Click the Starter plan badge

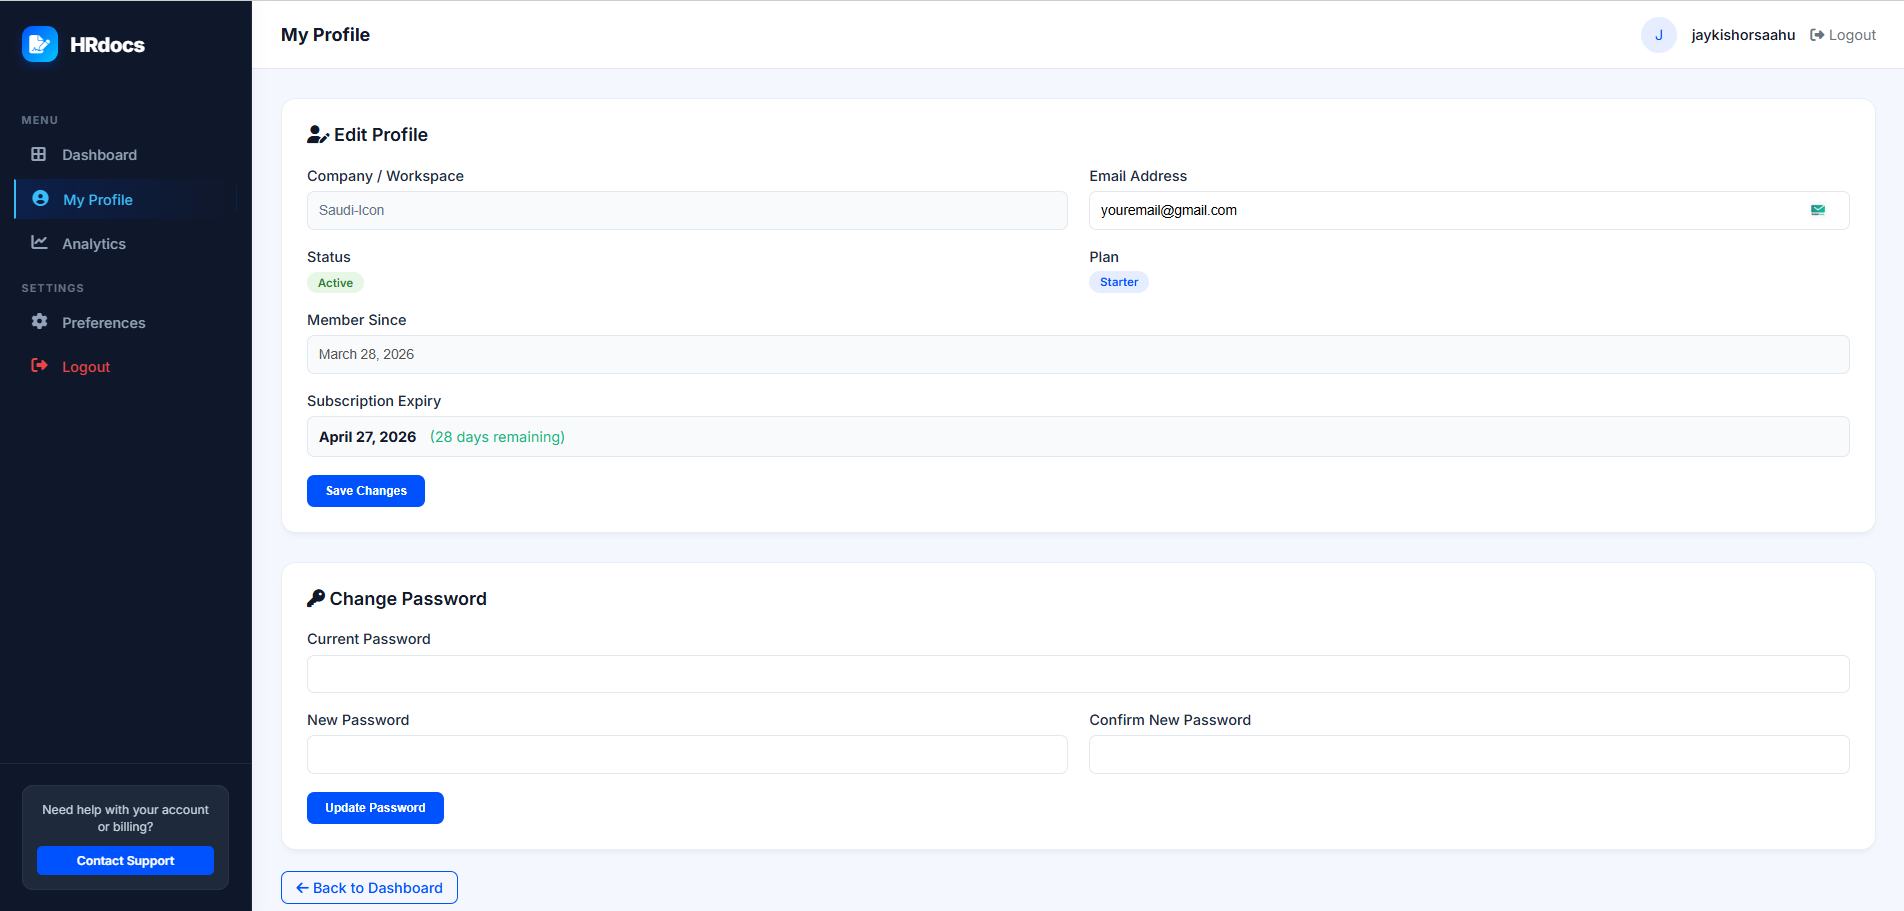(x=1119, y=282)
